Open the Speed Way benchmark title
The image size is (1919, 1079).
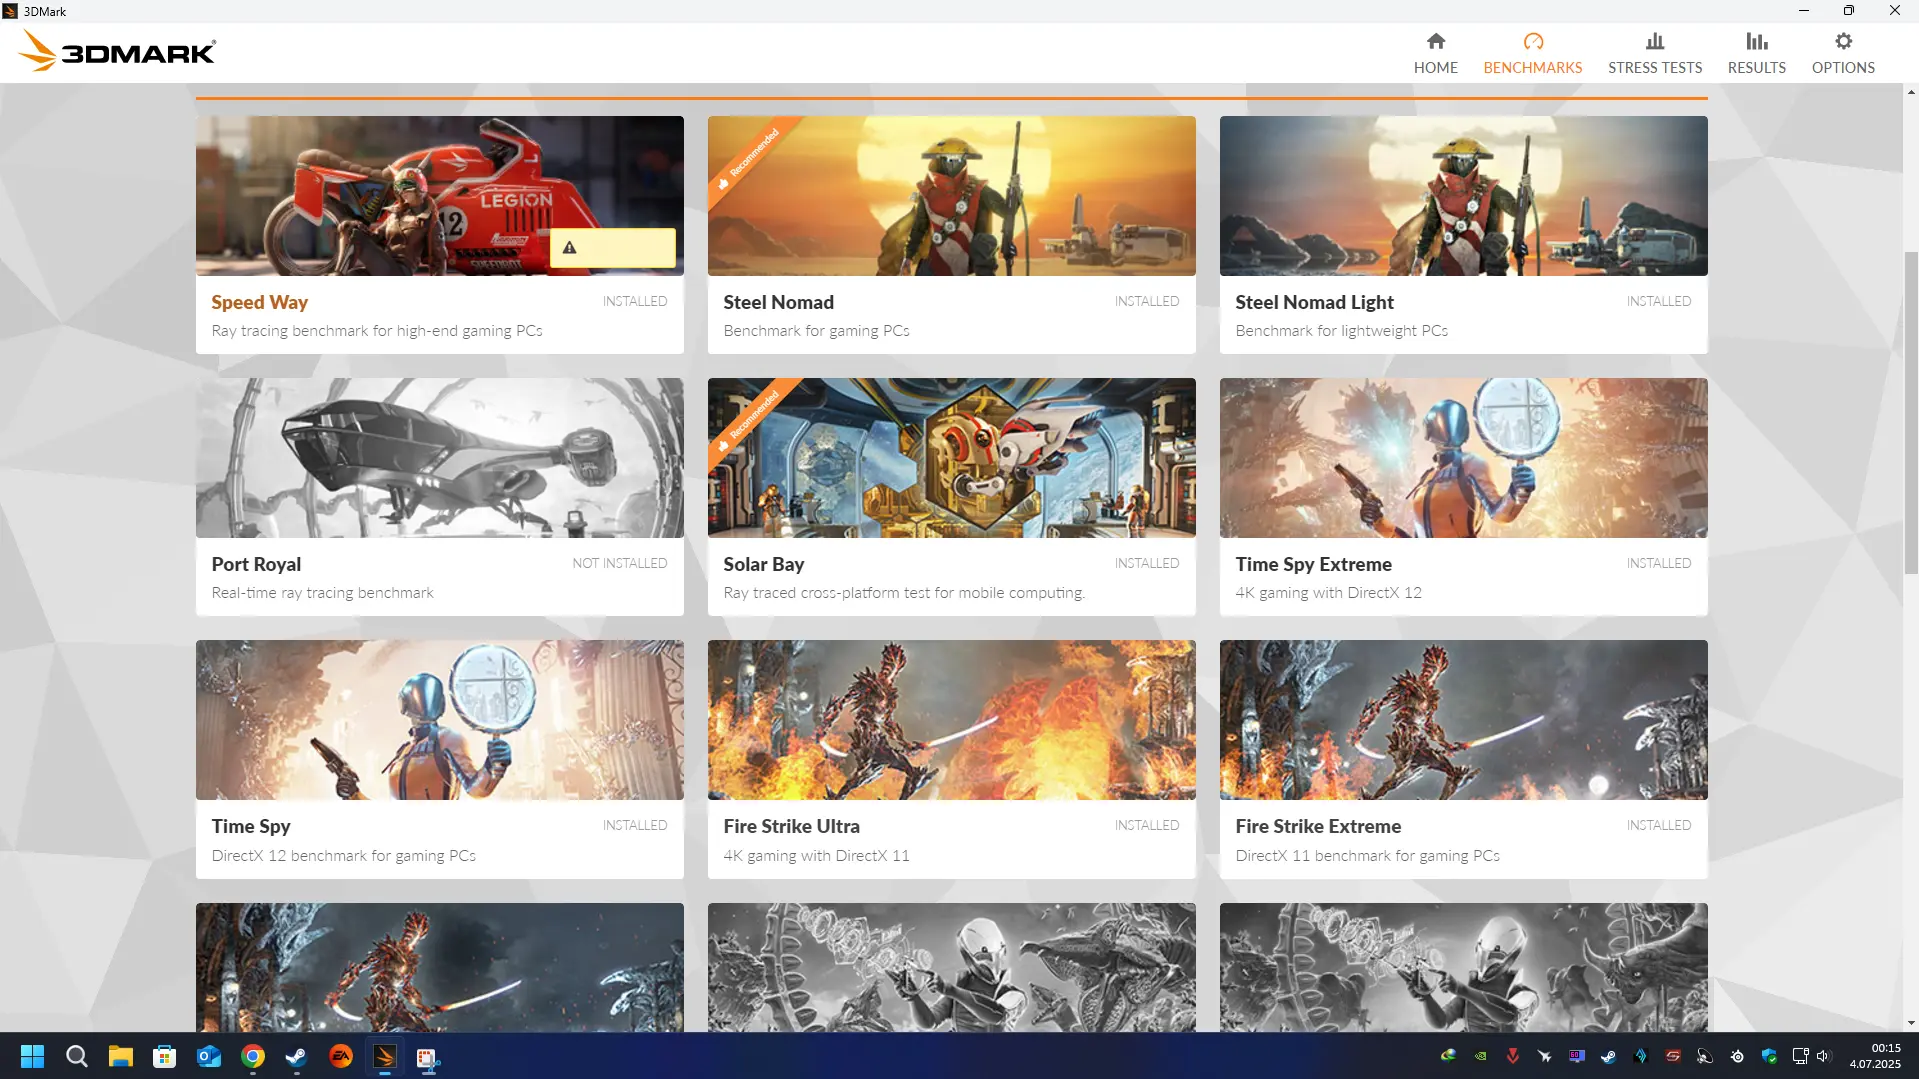[x=259, y=302]
